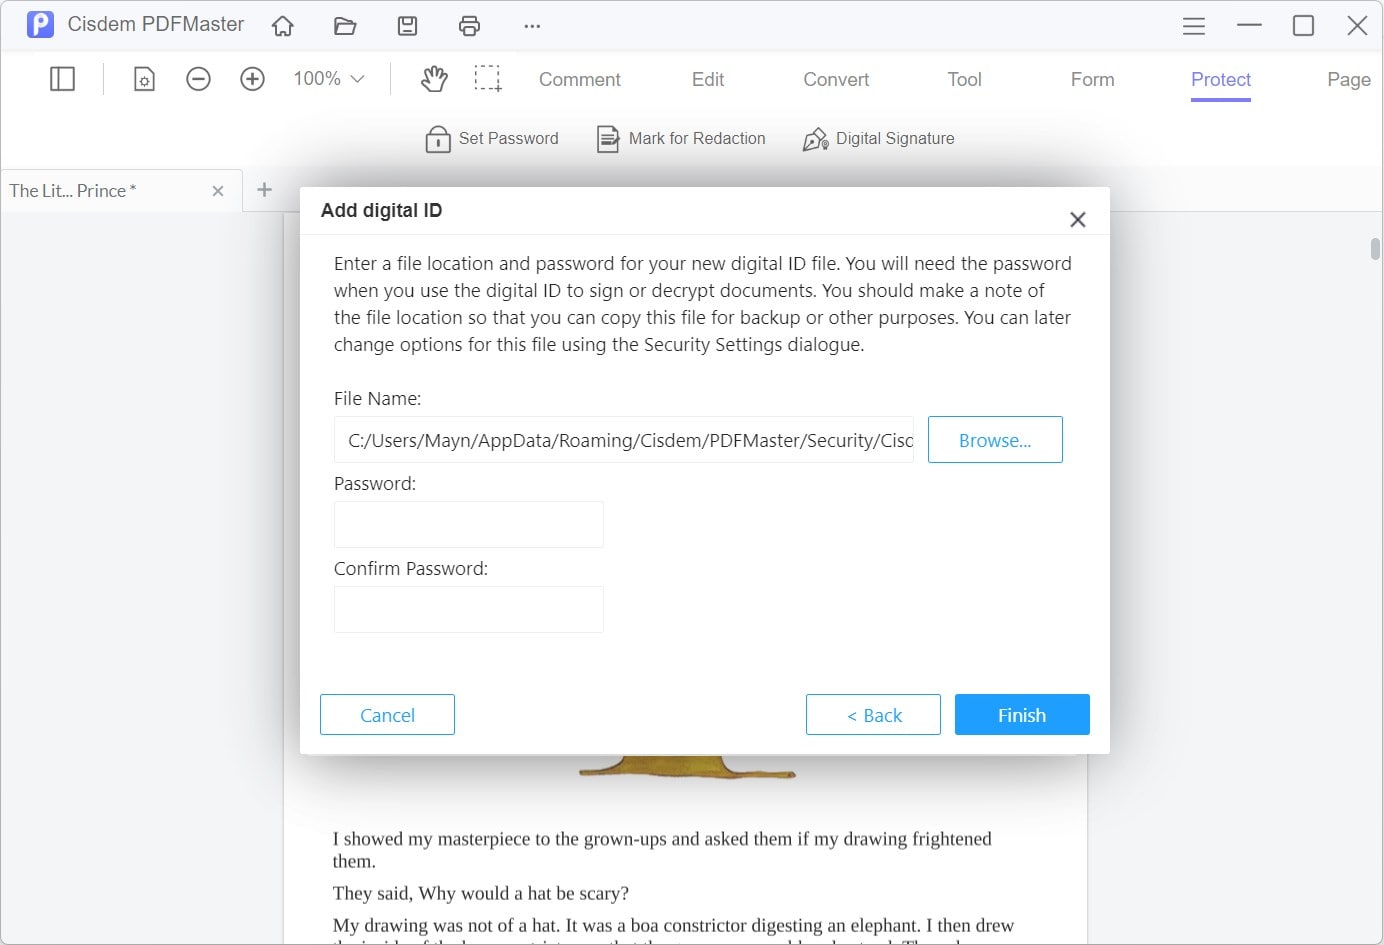Image resolution: width=1384 pixels, height=945 pixels.
Task: Select the Hand pan tool
Action: point(434,78)
